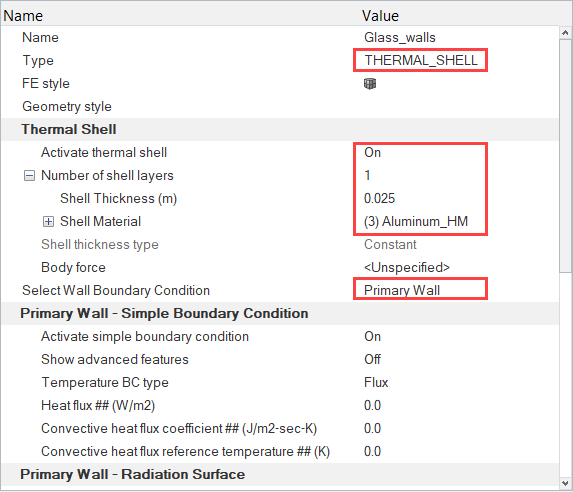Toggle Activate thermal shell On value

tap(372, 152)
